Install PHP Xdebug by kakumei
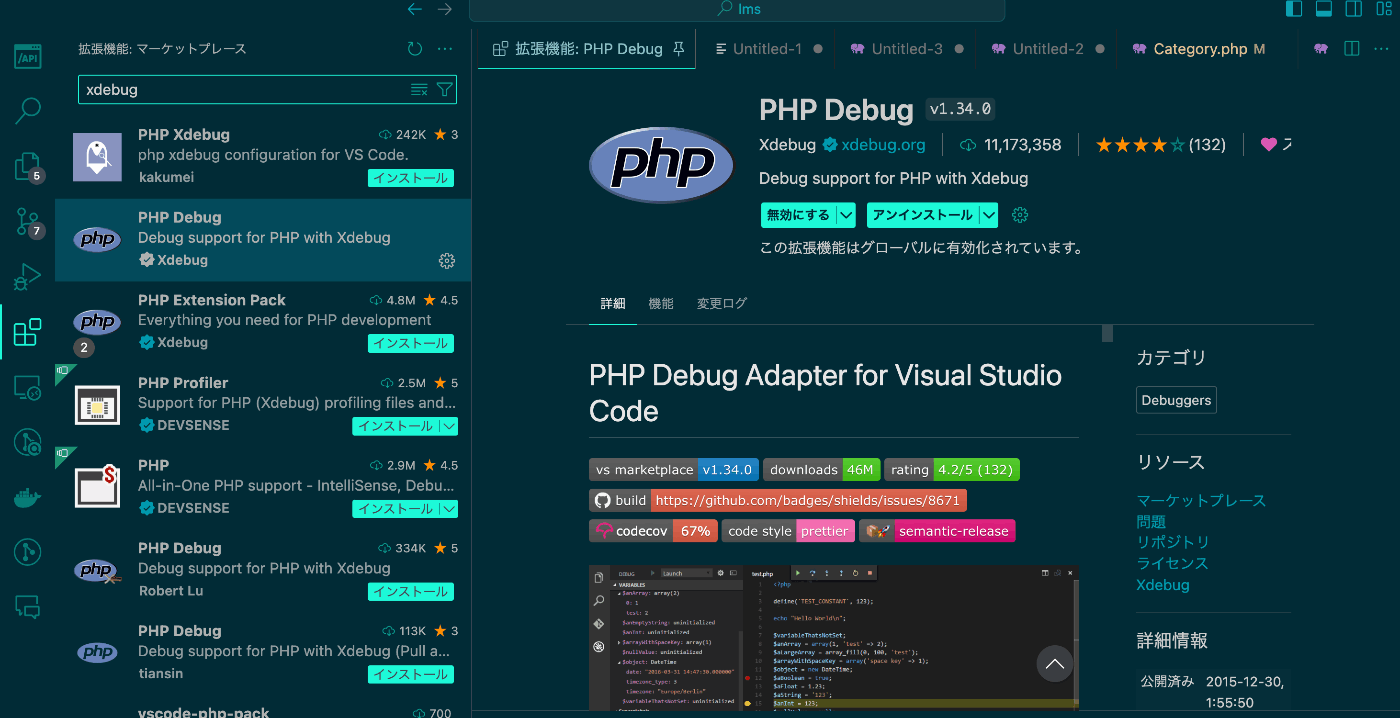The height and width of the screenshot is (718, 1400). [x=410, y=178]
